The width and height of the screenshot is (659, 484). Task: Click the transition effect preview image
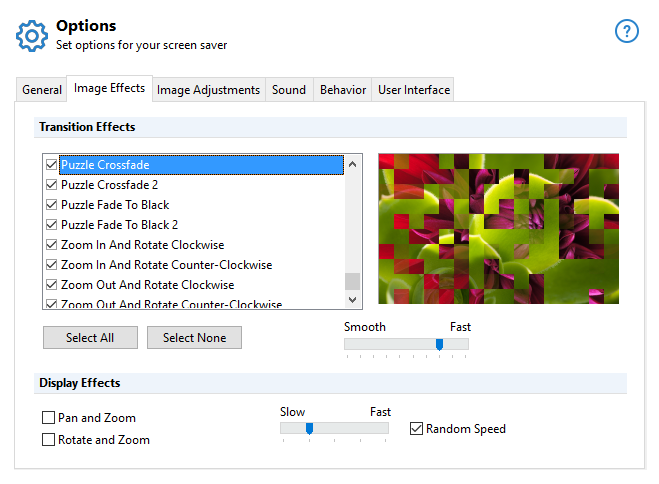498,229
